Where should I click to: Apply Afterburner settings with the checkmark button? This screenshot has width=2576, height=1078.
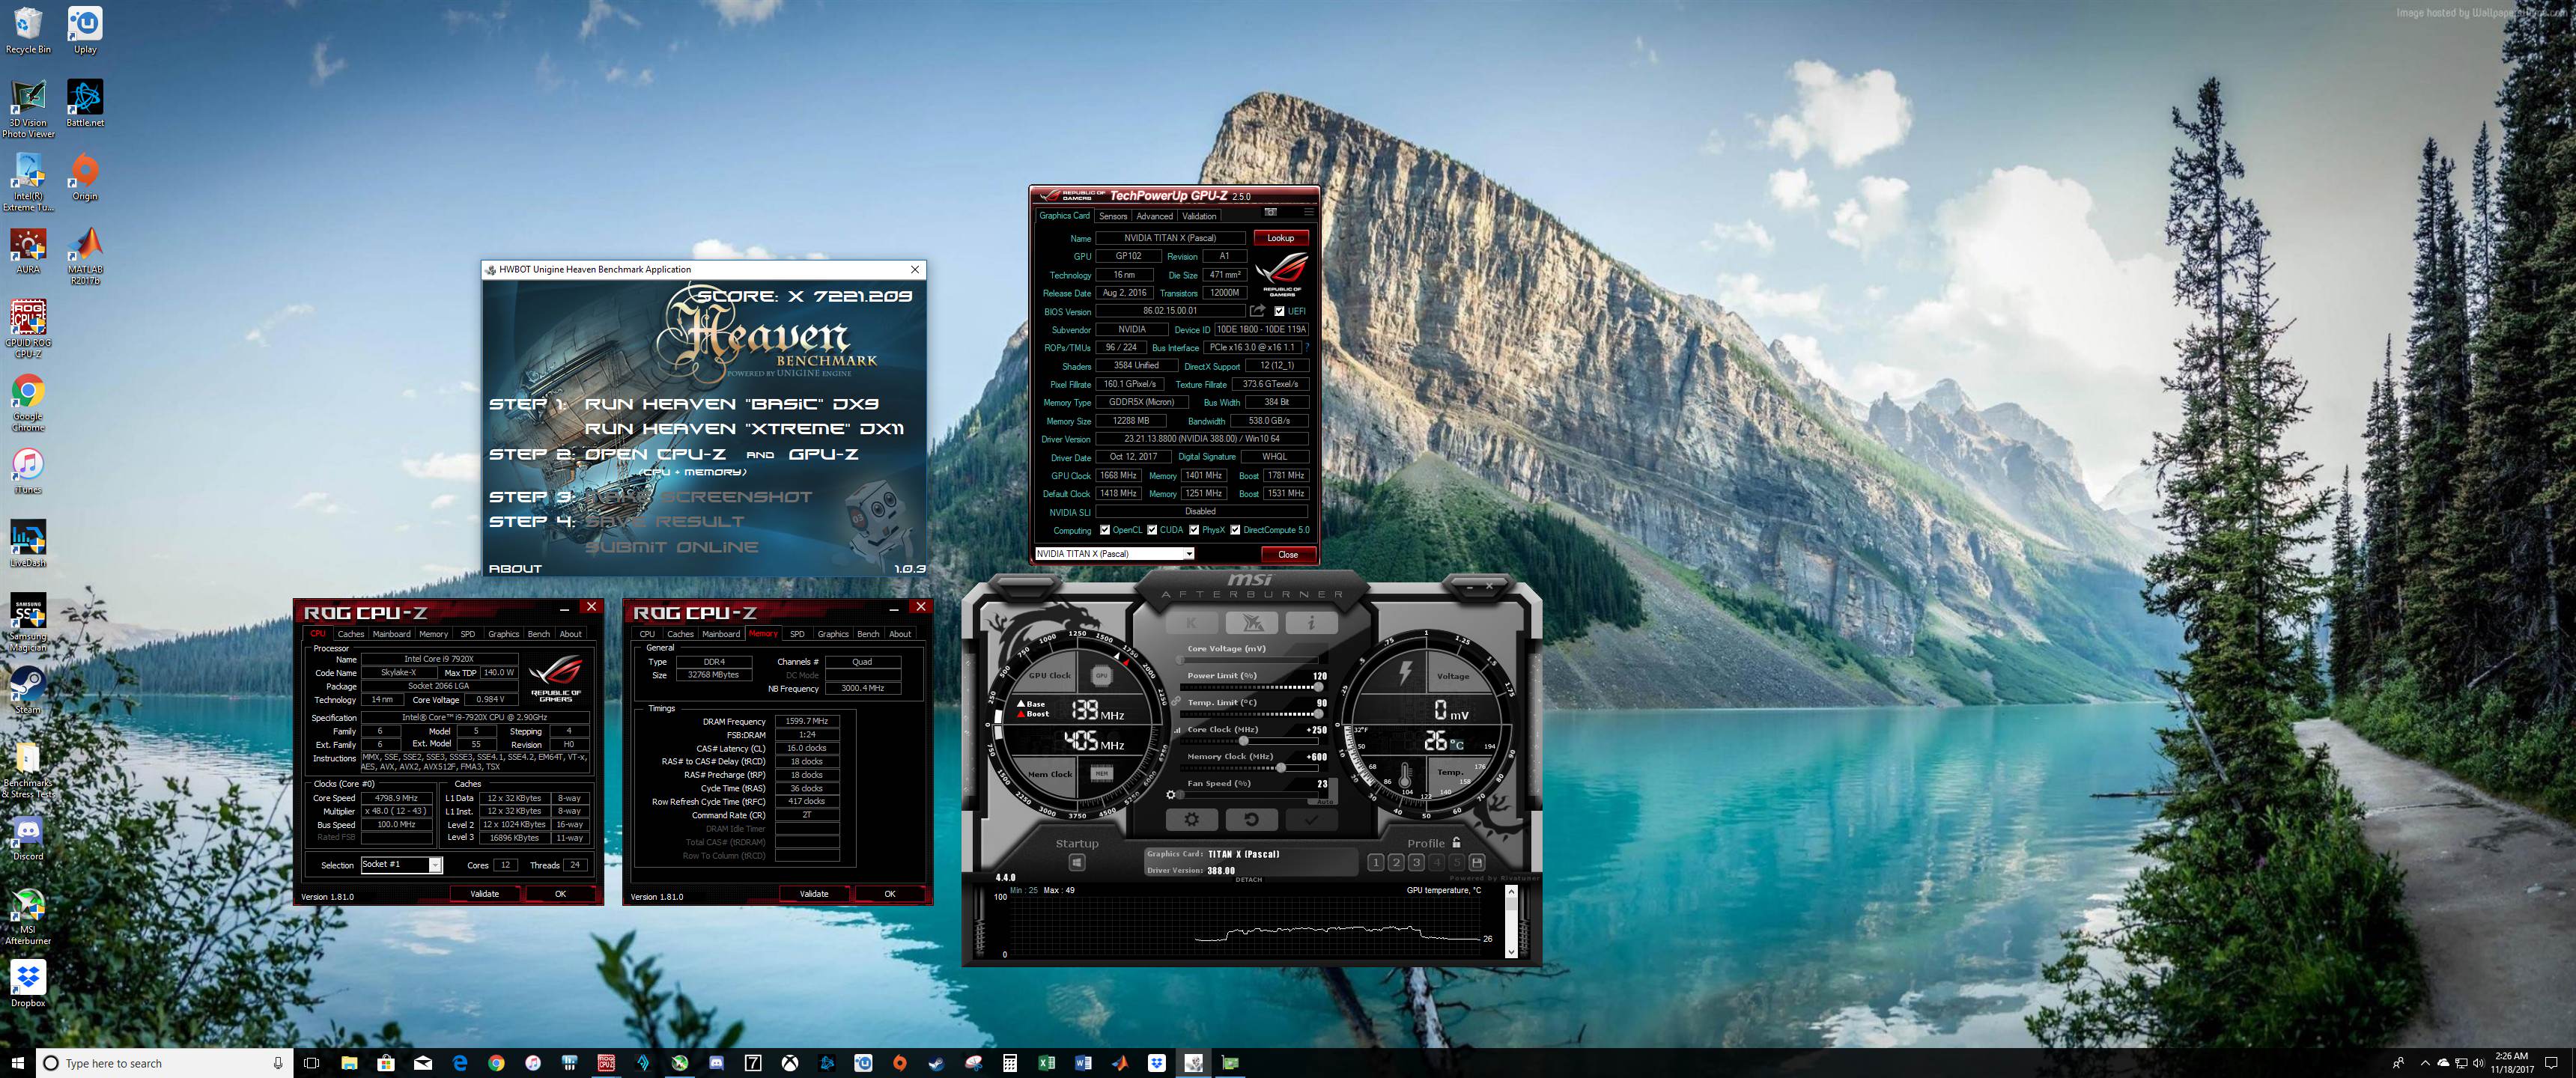[x=1311, y=819]
